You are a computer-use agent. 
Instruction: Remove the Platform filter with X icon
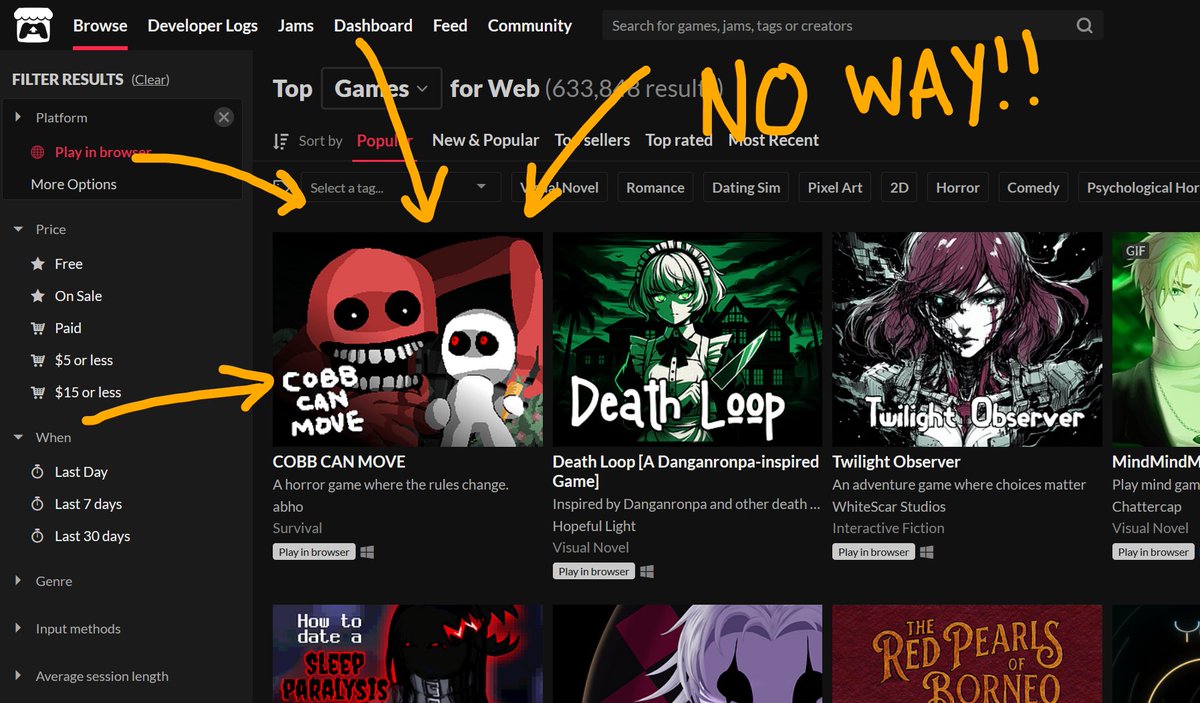tap(224, 117)
